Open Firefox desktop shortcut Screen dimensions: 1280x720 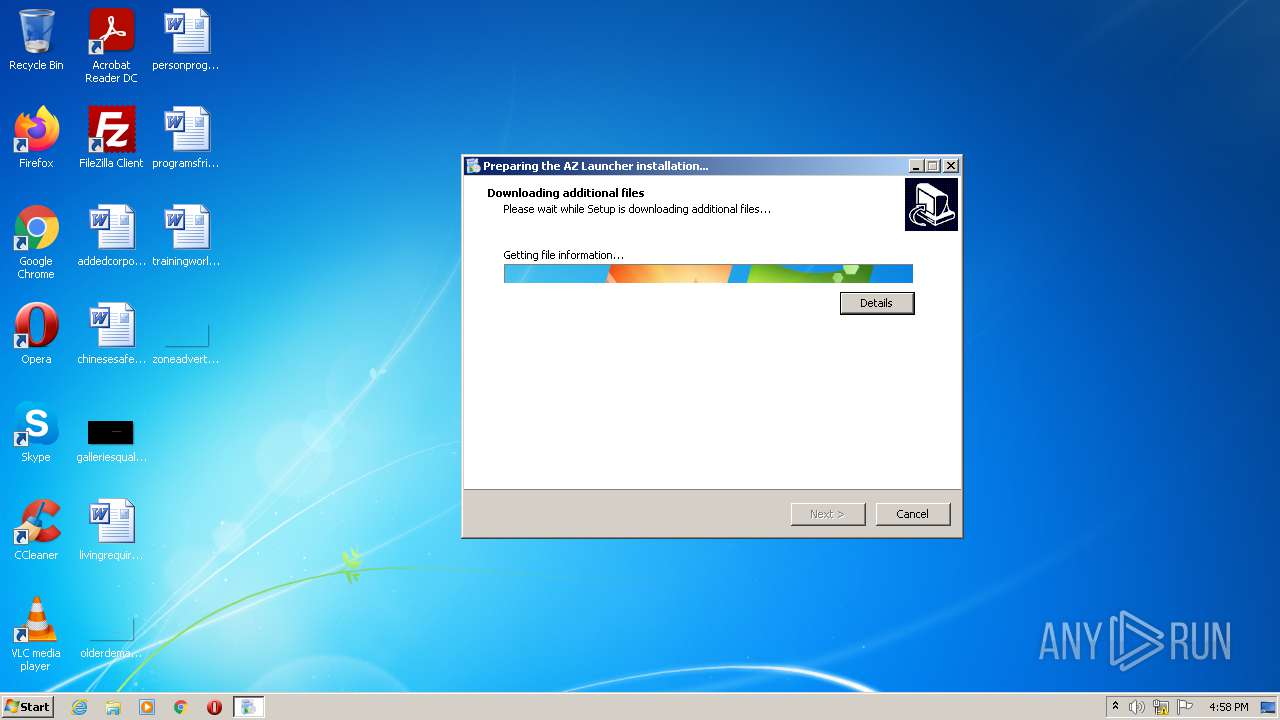(x=36, y=138)
